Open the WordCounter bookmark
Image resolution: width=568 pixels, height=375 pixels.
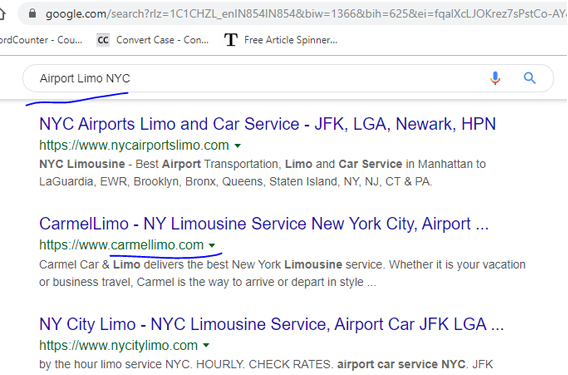(41, 40)
